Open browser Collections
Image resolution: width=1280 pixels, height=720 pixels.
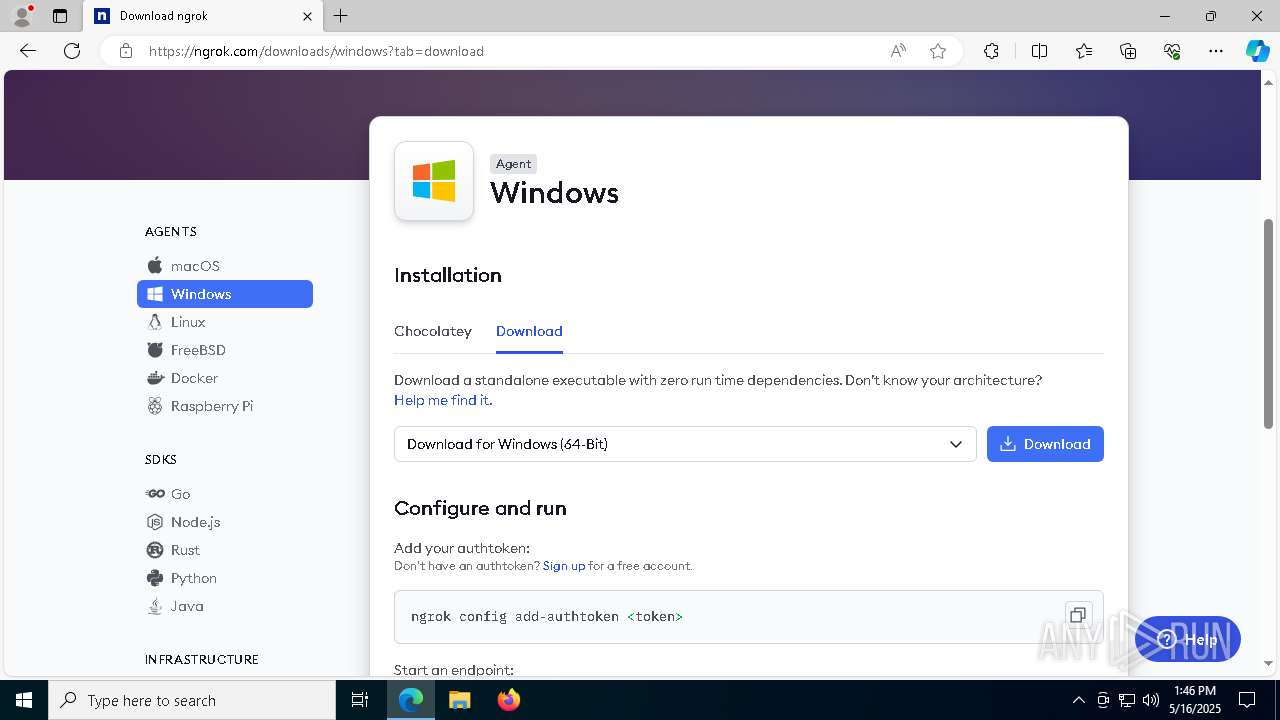coord(1128,51)
